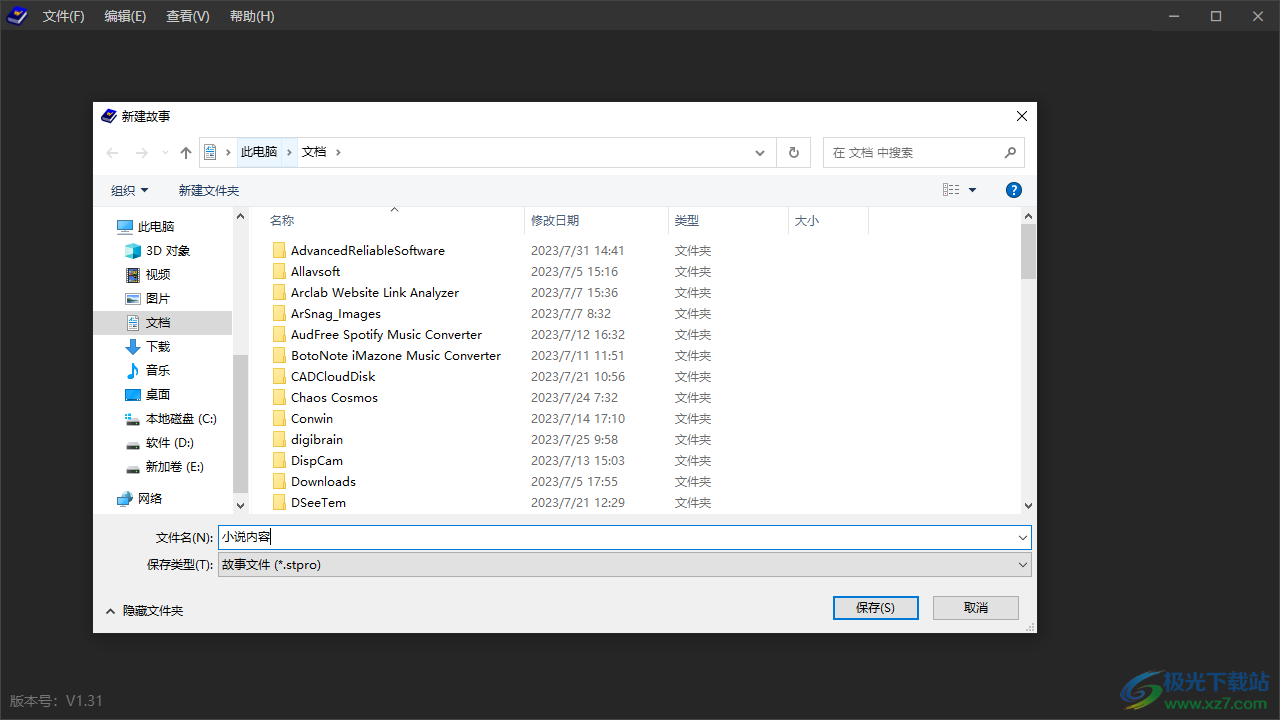1280x720 pixels.
Task: Open the 组织 dropdown menu
Action: 130,190
